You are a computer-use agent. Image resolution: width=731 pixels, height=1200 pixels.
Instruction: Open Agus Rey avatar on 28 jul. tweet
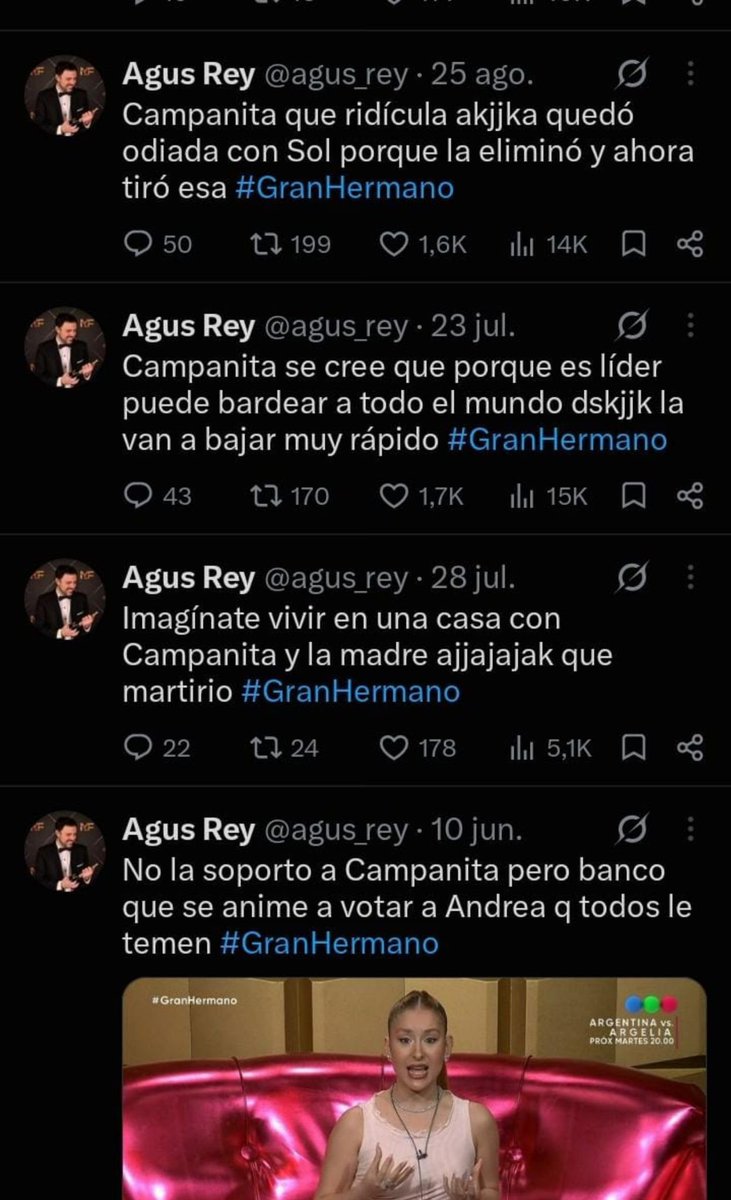65,599
